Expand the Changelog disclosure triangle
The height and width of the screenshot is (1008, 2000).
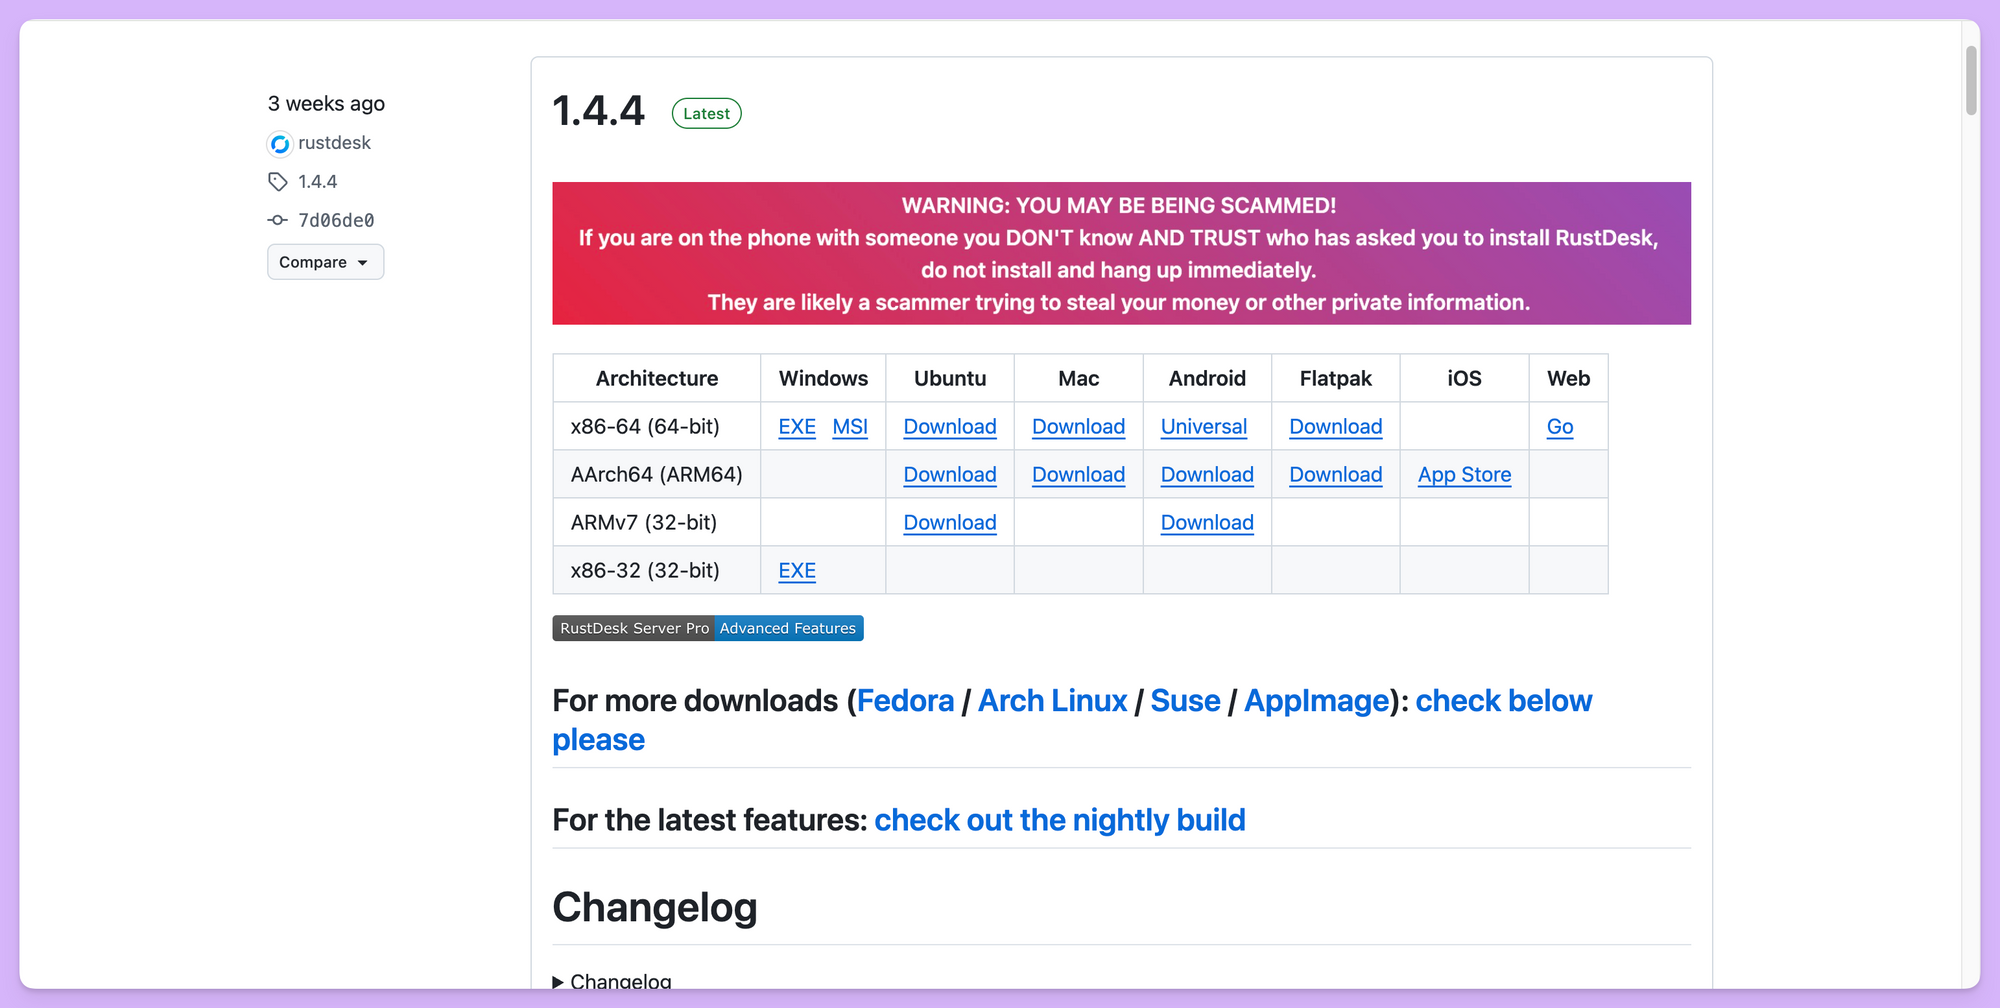(558, 982)
